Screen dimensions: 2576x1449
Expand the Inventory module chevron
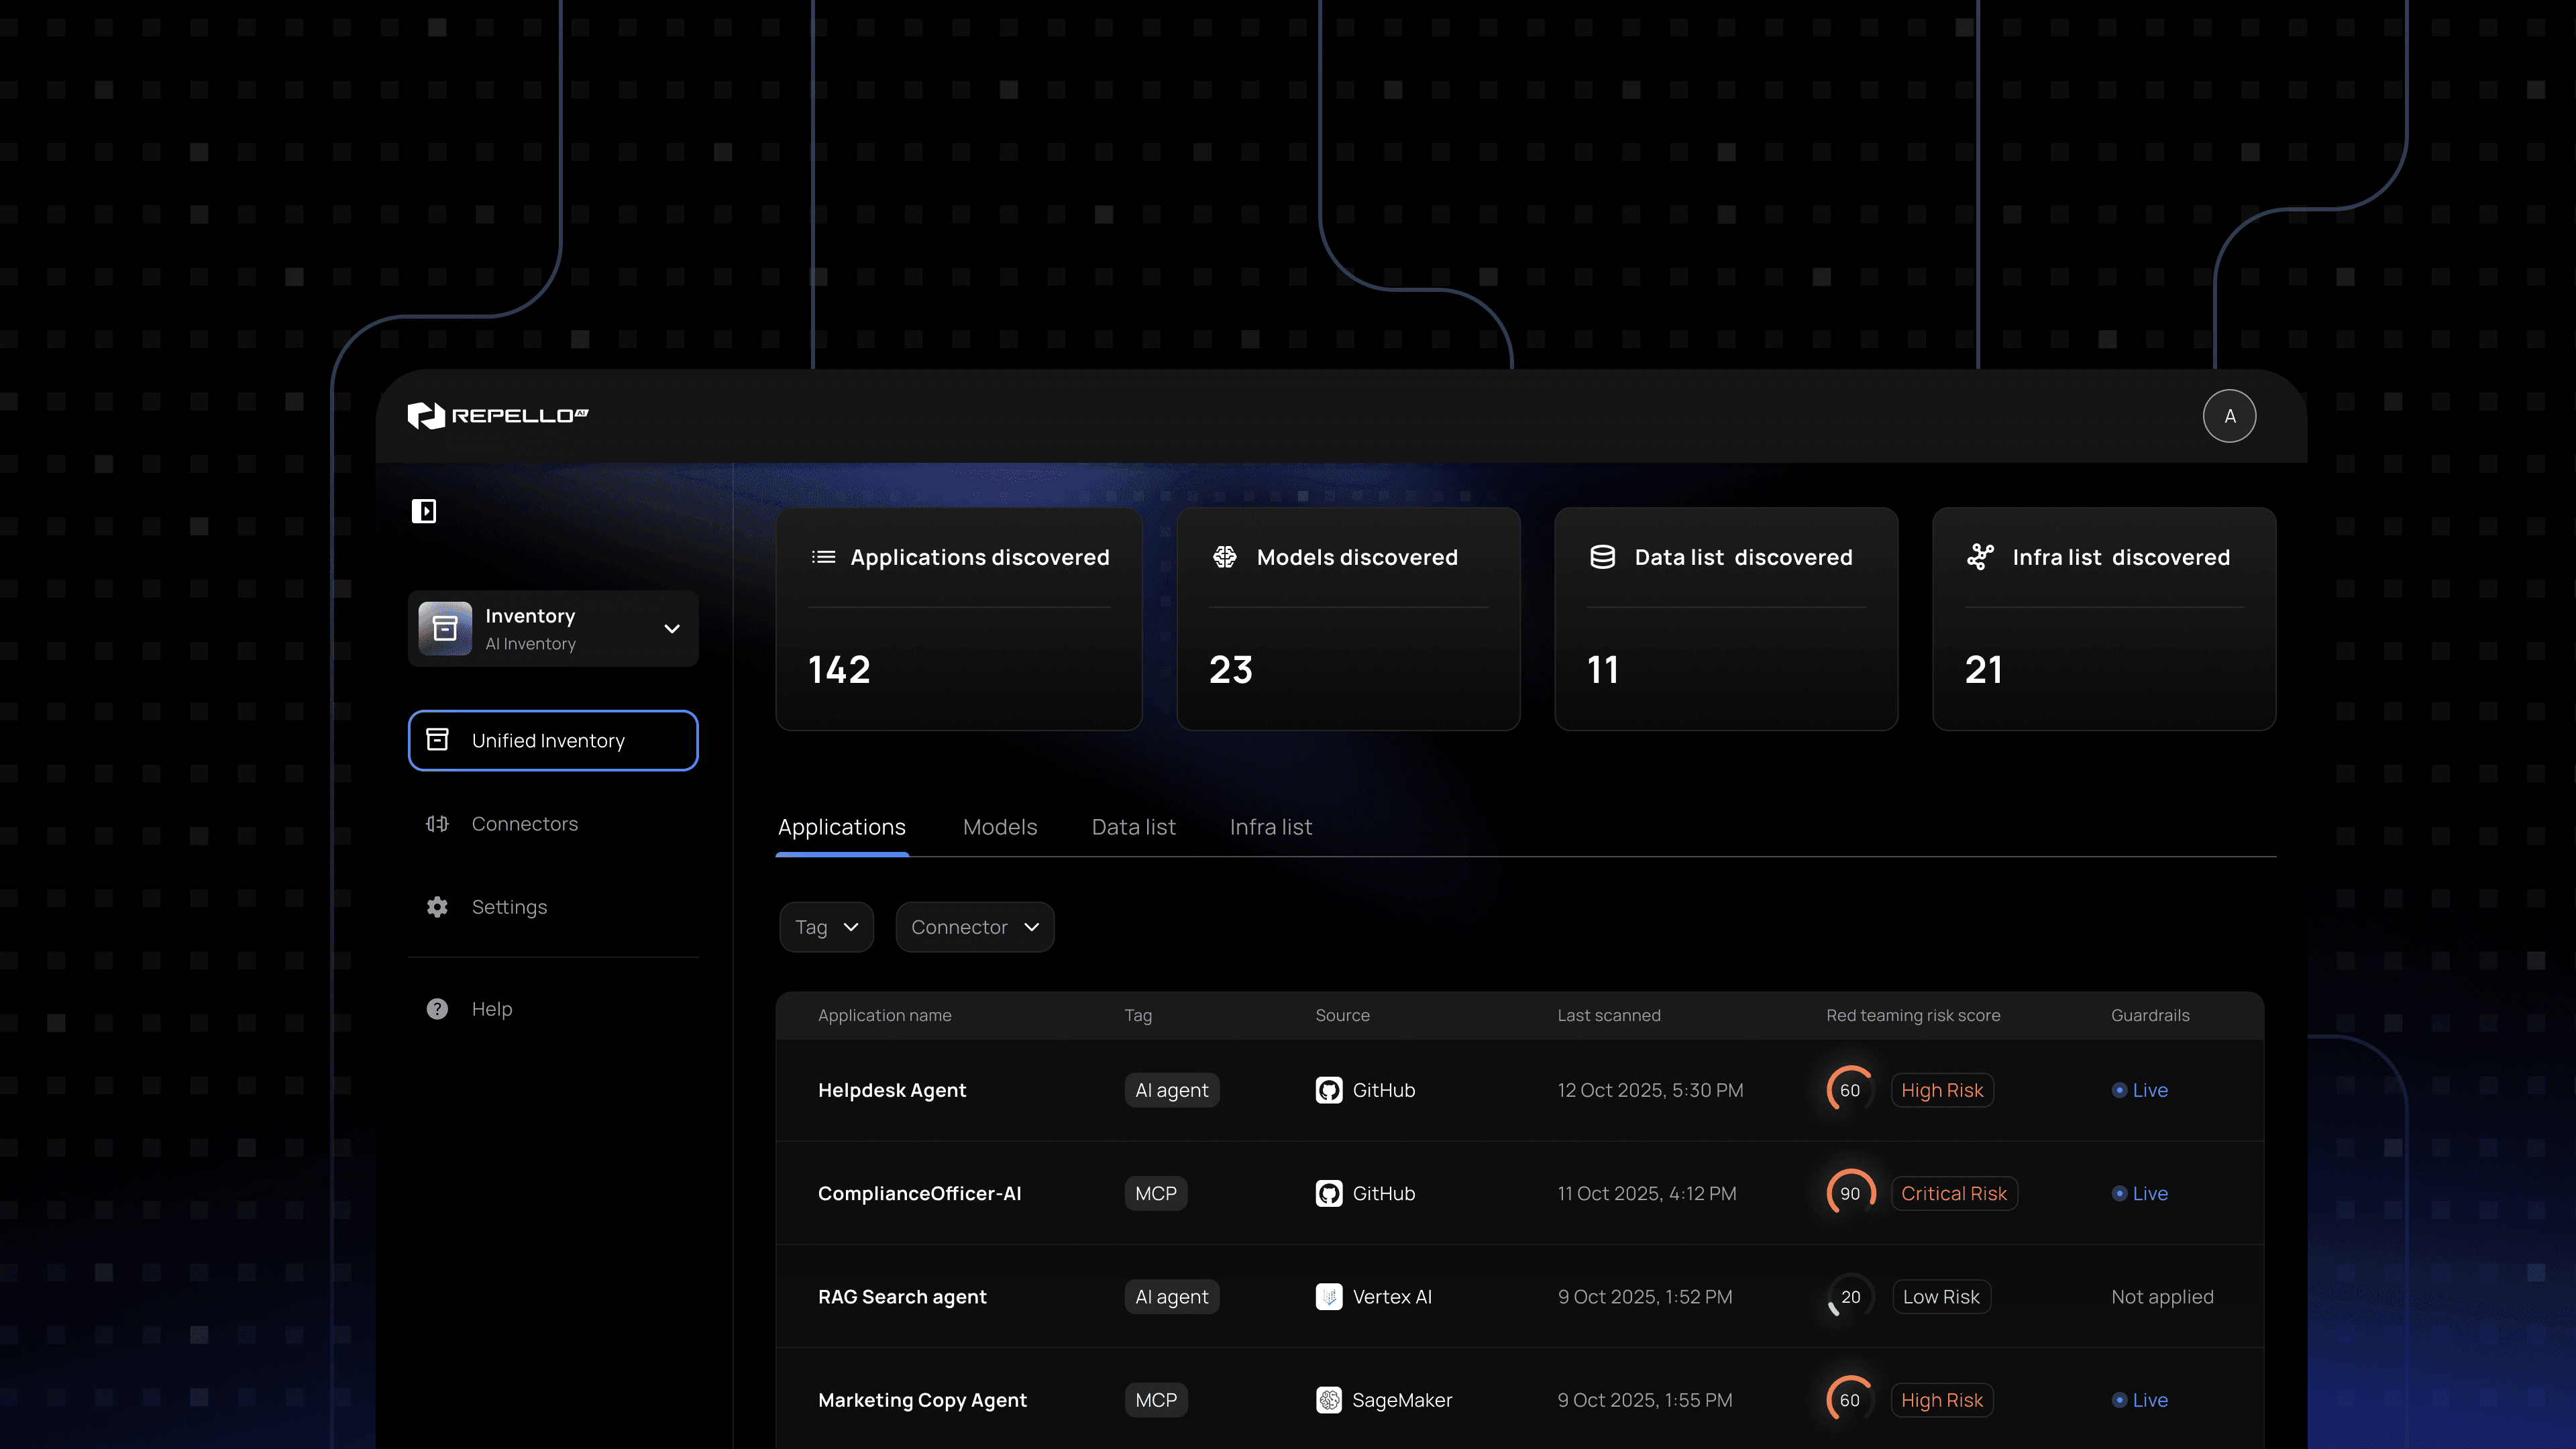click(x=672, y=629)
